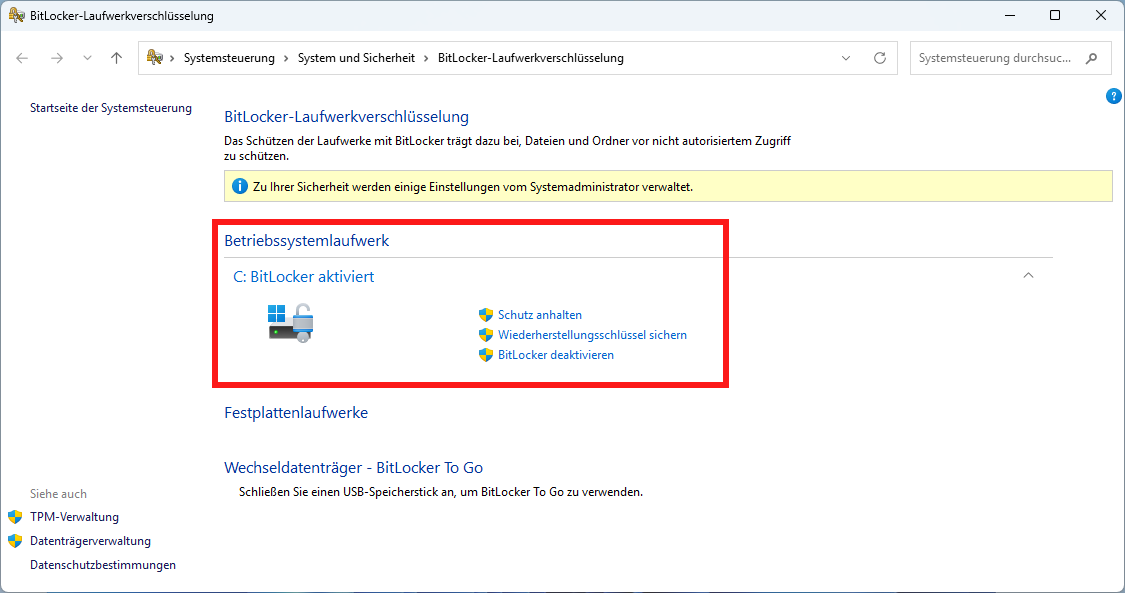
Task: Open help with the blue question mark
Action: point(1114,96)
